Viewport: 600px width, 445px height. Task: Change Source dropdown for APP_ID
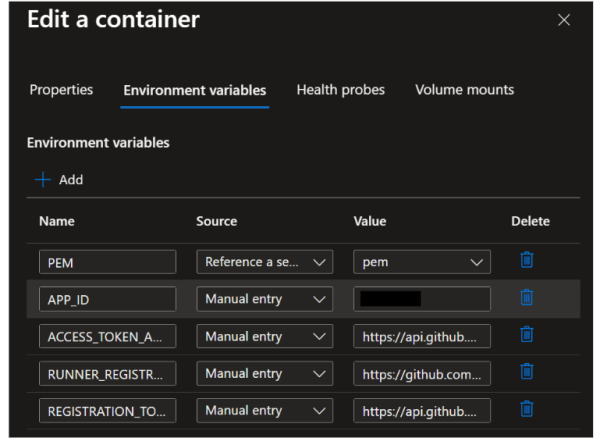(x=265, y=299)
